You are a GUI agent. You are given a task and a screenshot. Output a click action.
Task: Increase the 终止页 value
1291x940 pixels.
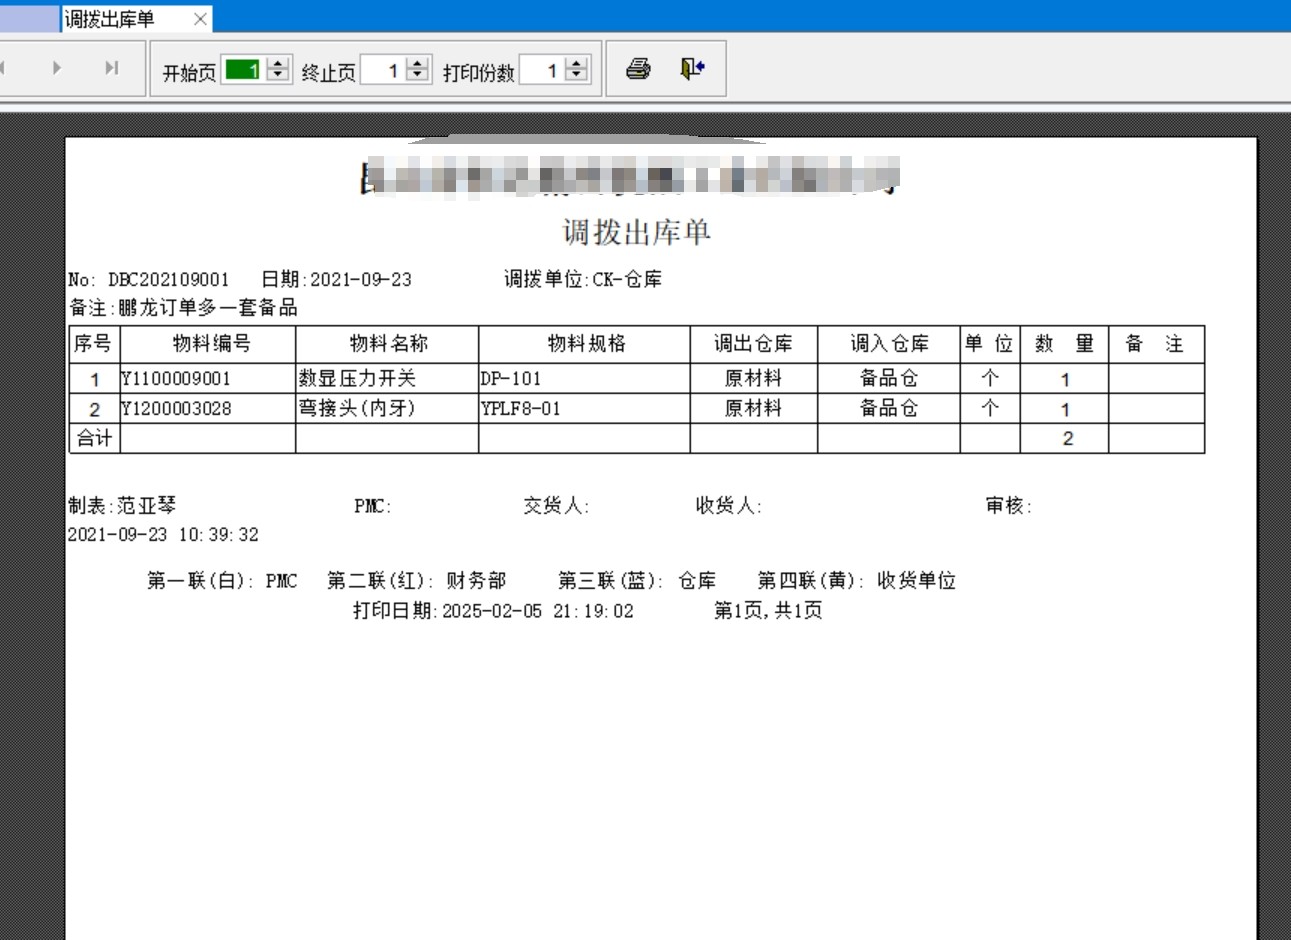419,63
